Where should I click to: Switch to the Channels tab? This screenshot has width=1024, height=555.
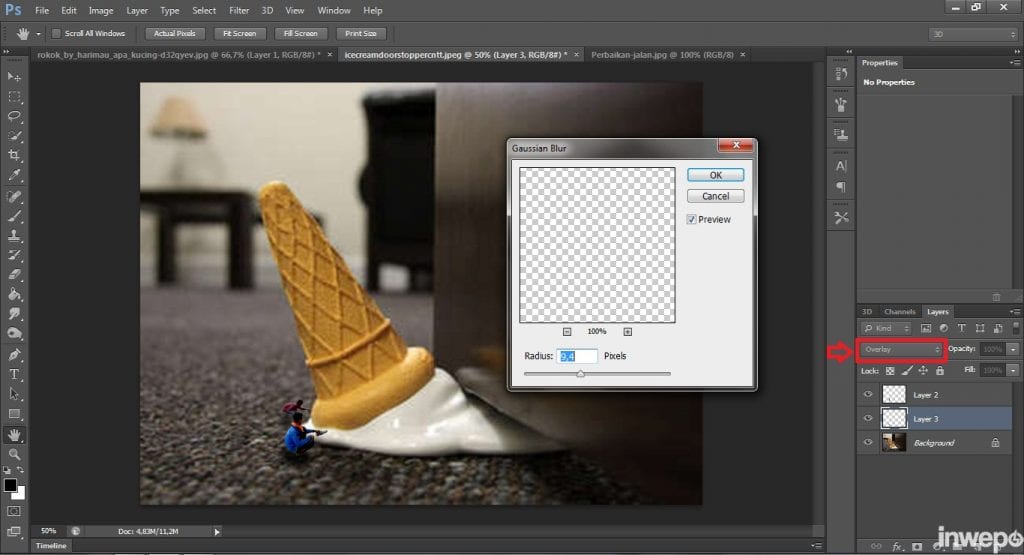tap(900, 312)
